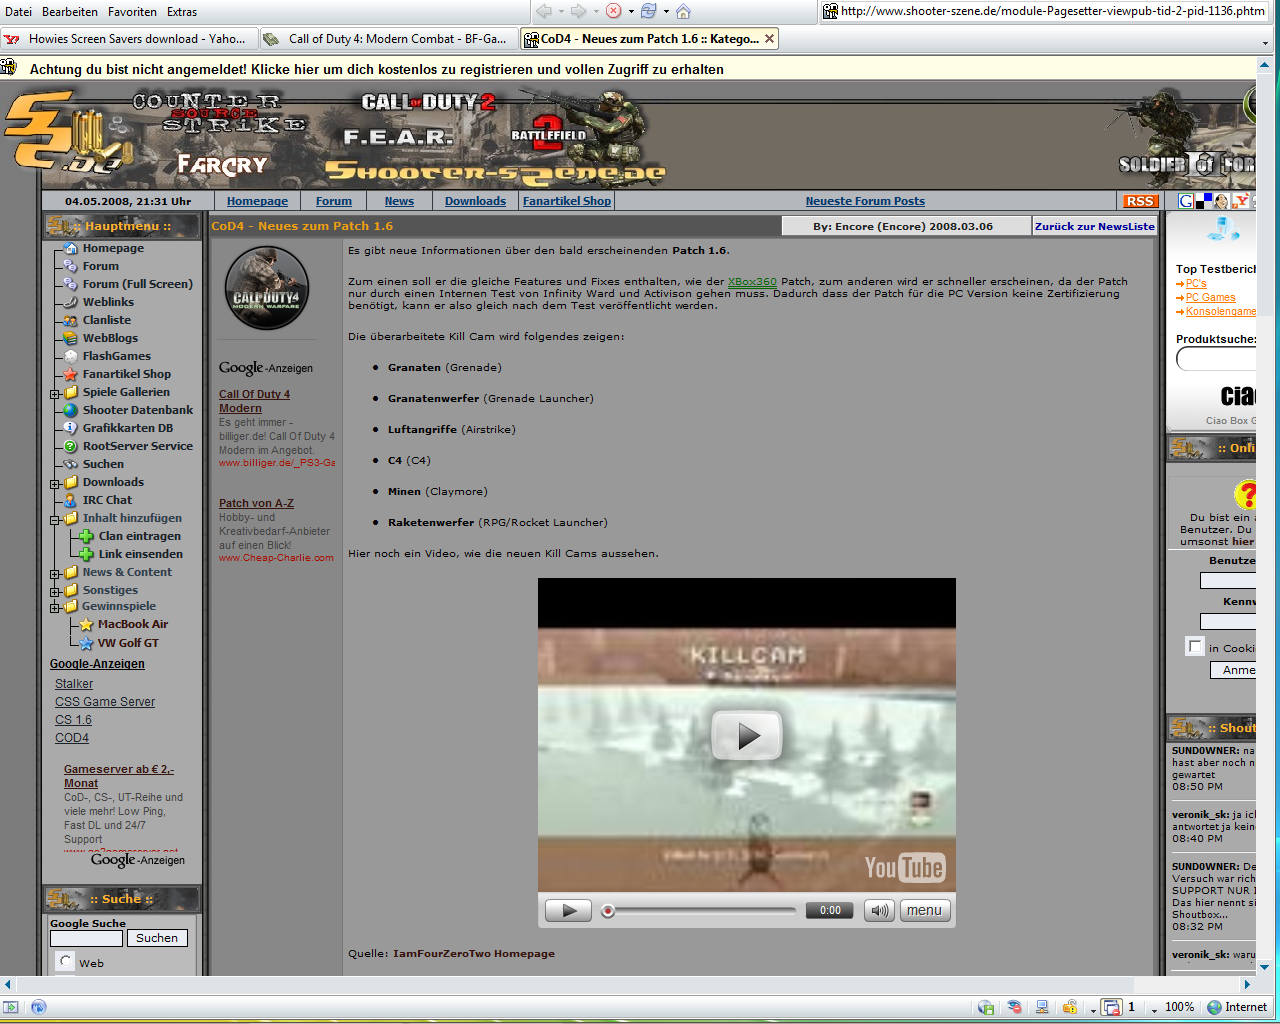Click the menu button on video player
The image size is (1280, 1024).
924,910
